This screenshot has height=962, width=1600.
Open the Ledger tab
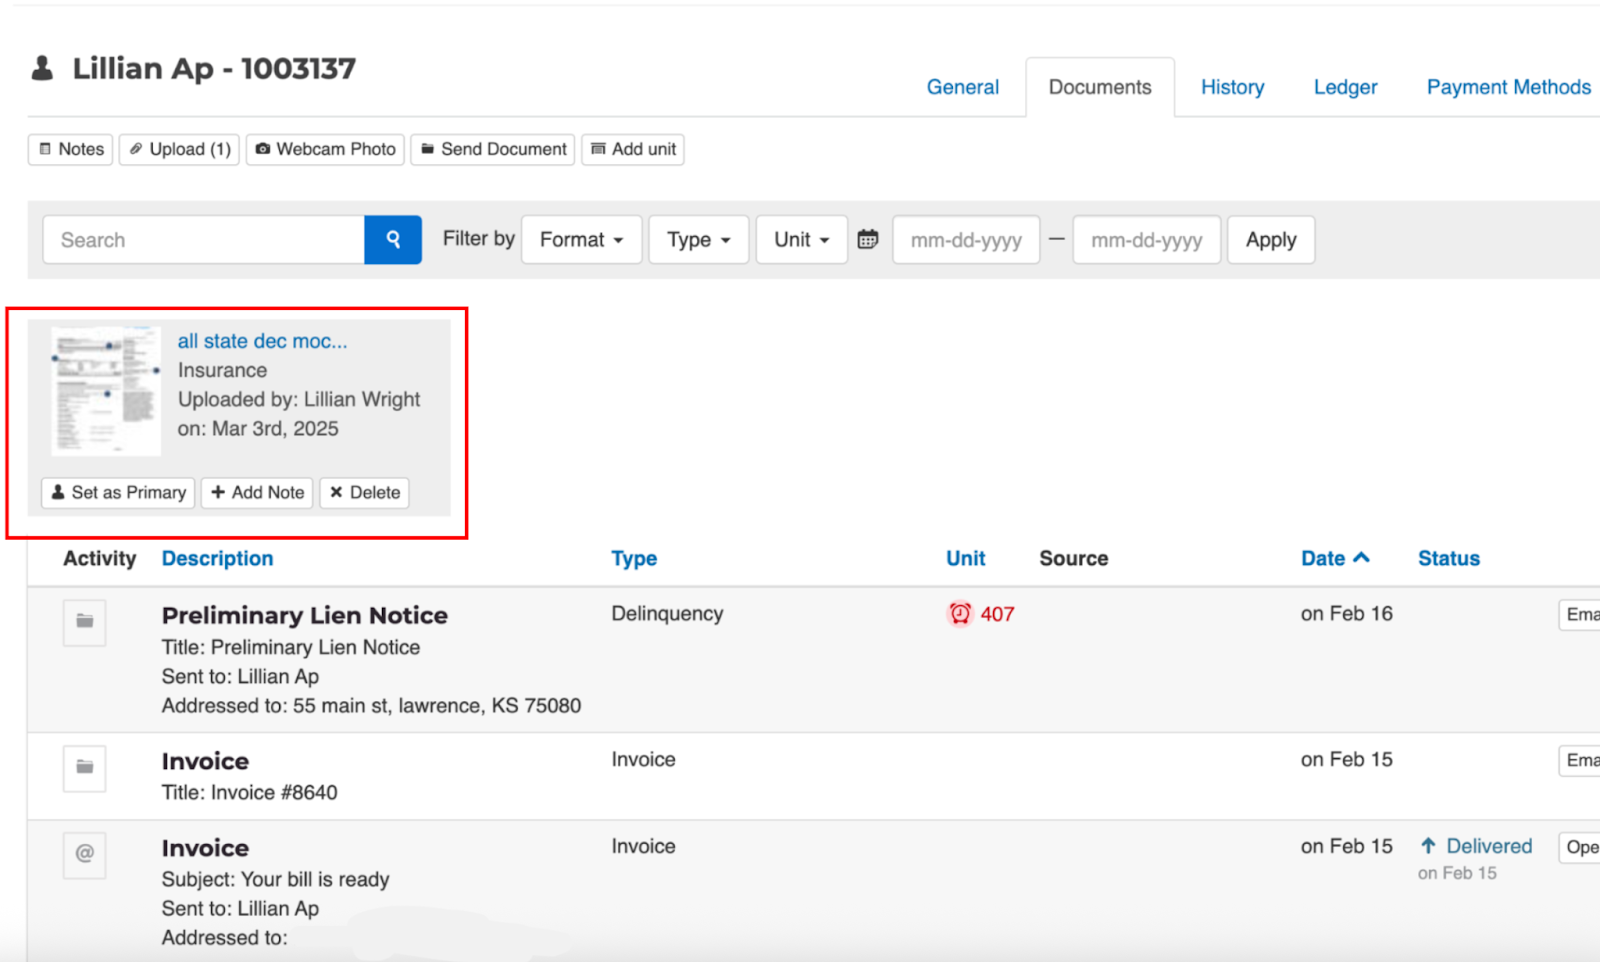(x=1345, y=87)
